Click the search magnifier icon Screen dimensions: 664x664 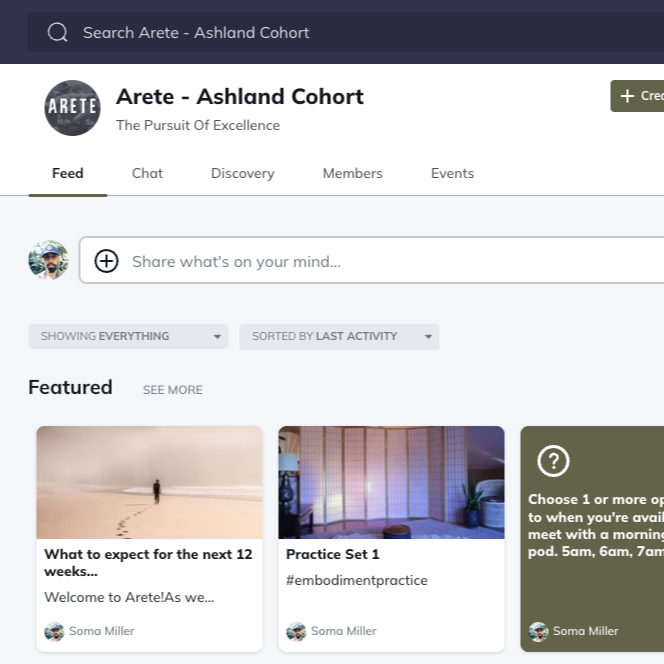click(x=58, y=32)
